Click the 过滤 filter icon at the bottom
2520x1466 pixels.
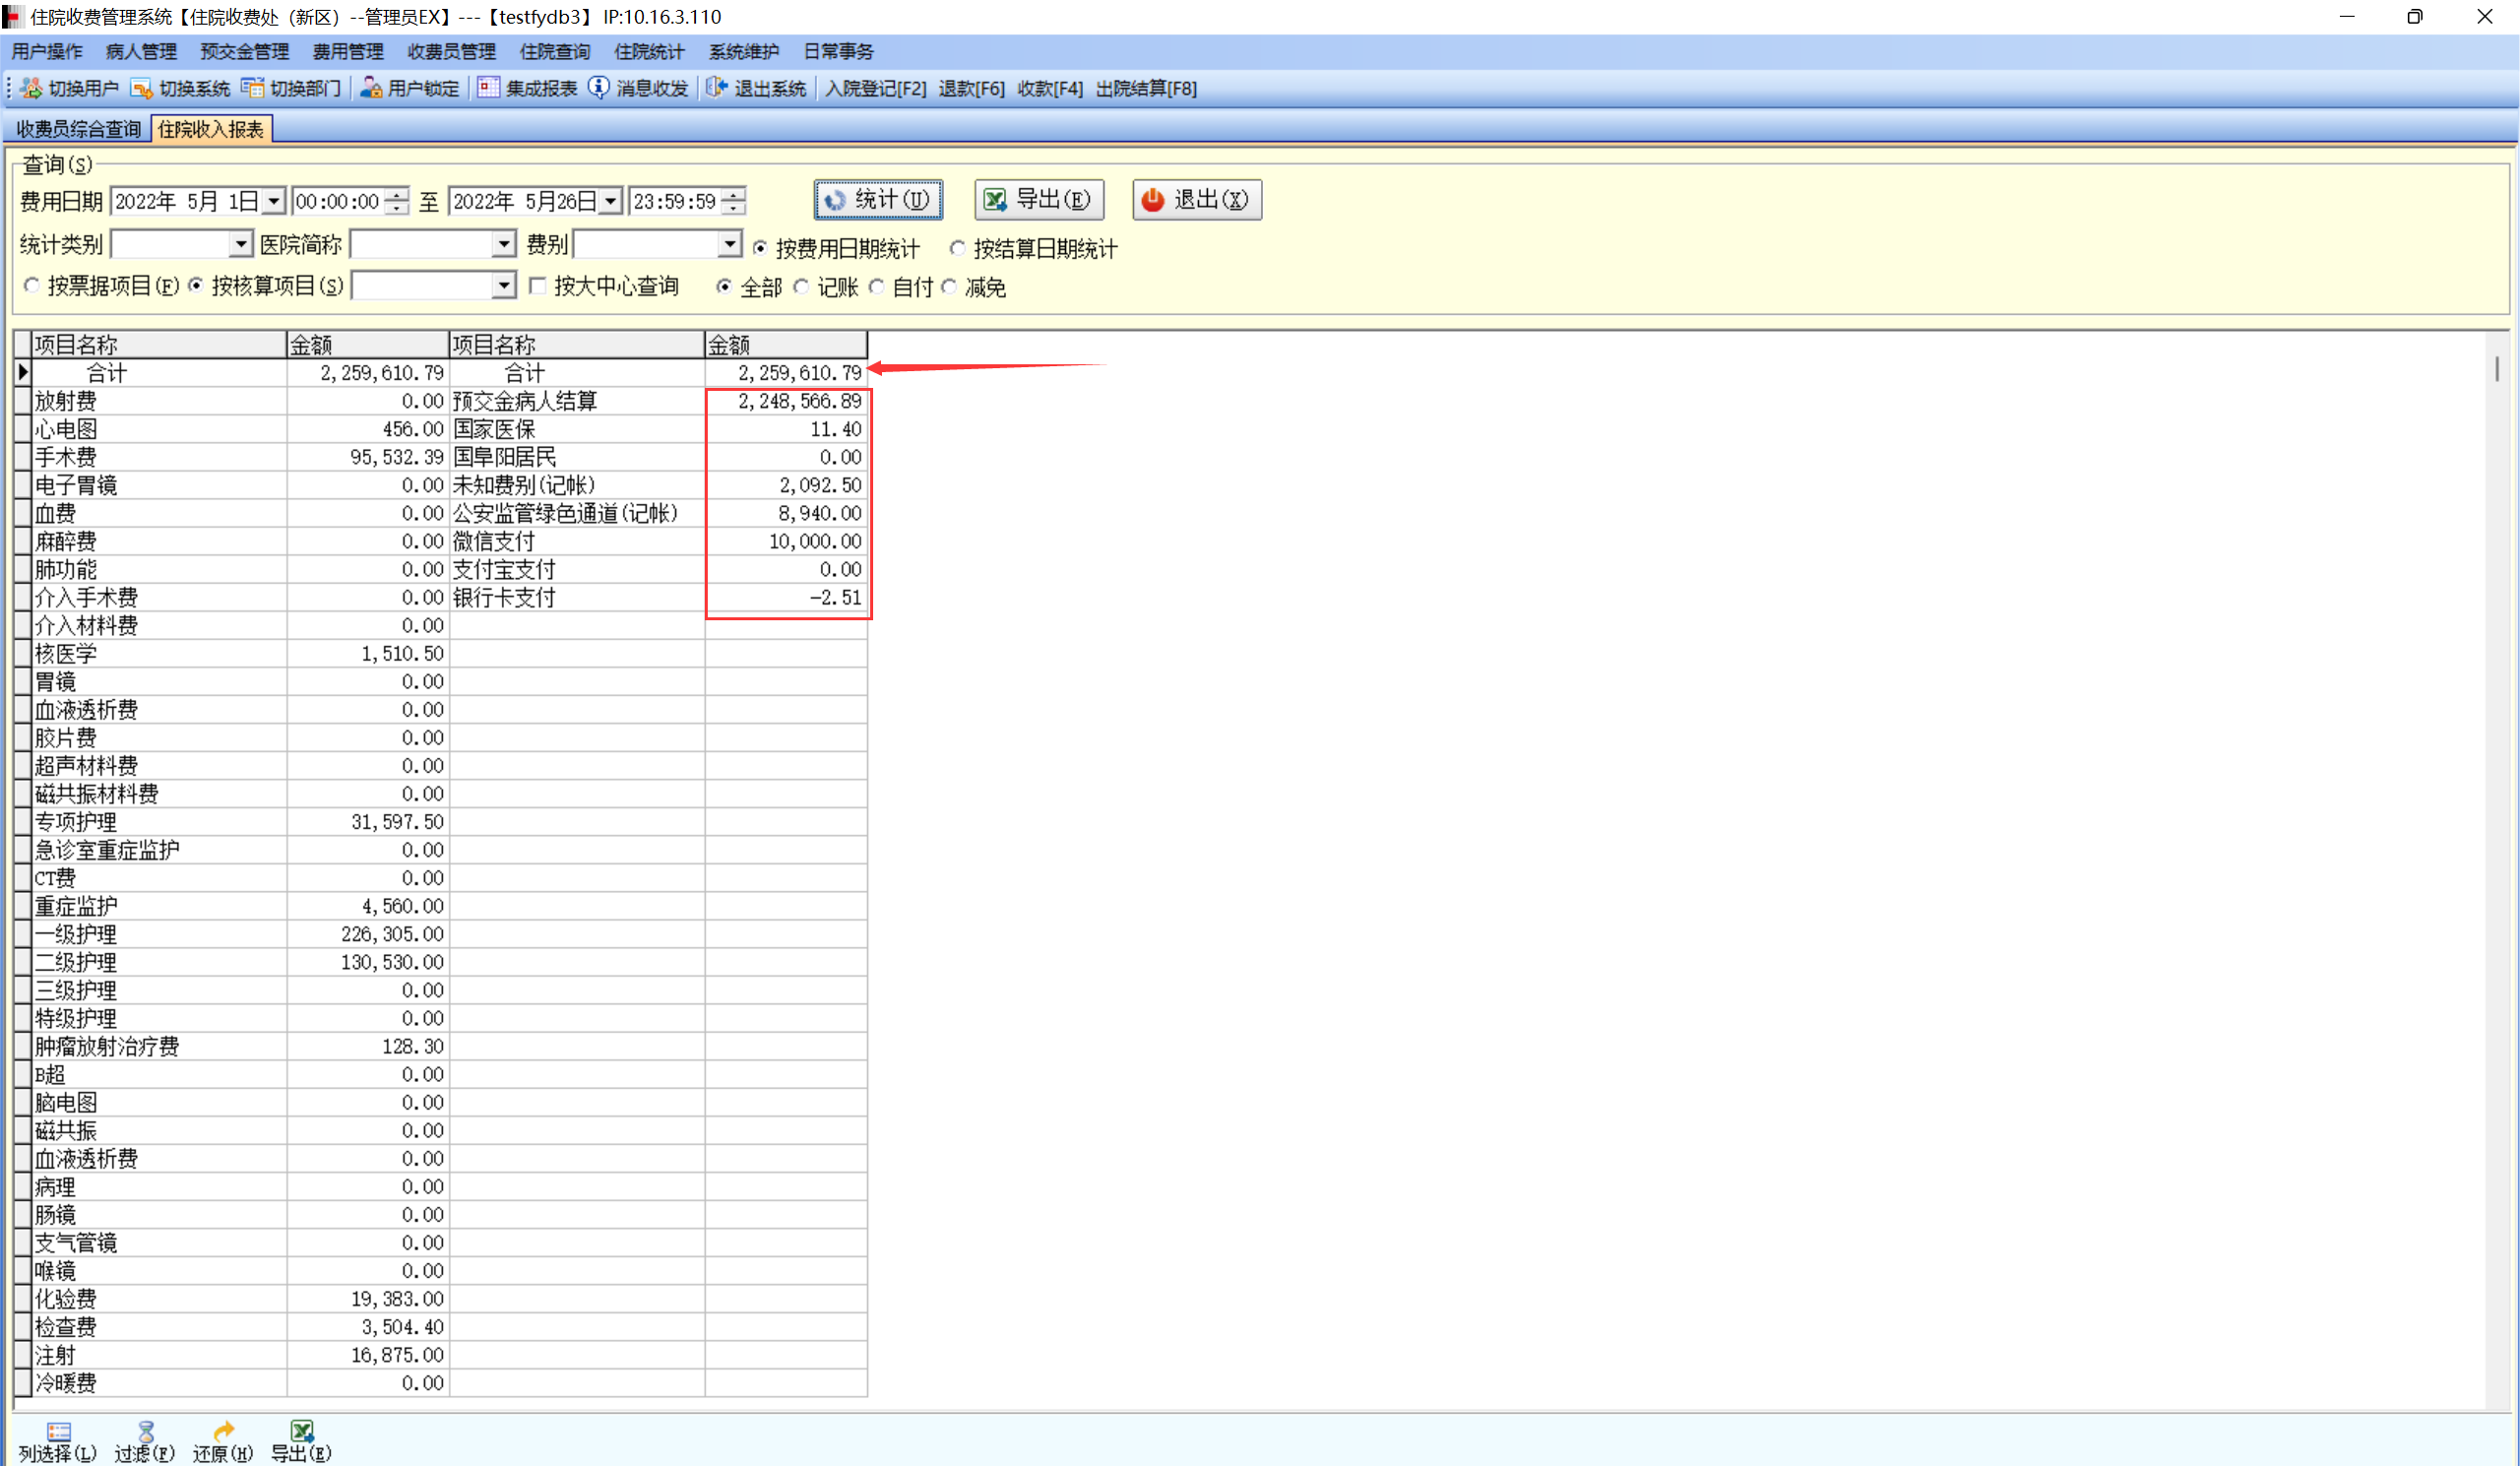coord(146,1431)
